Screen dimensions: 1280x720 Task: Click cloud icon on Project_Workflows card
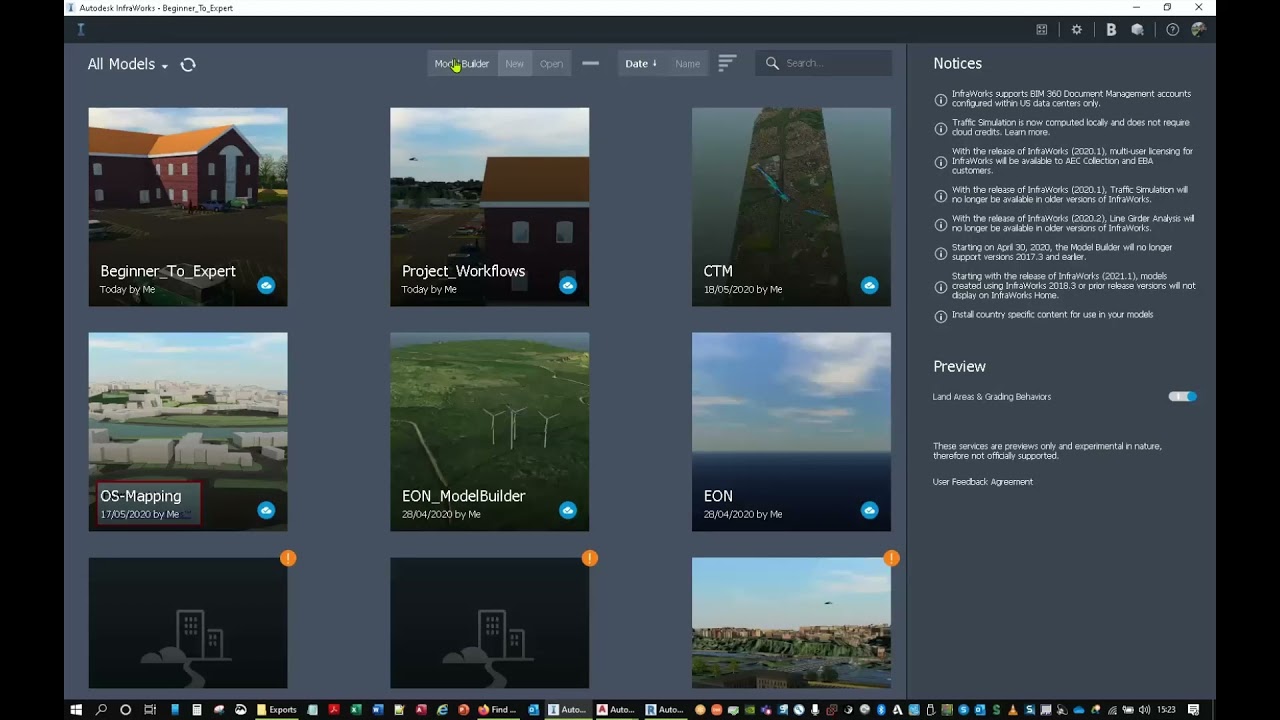568,286
